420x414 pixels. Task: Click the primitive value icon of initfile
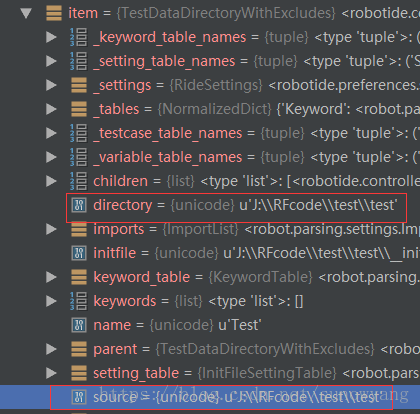tap(79, 253)
